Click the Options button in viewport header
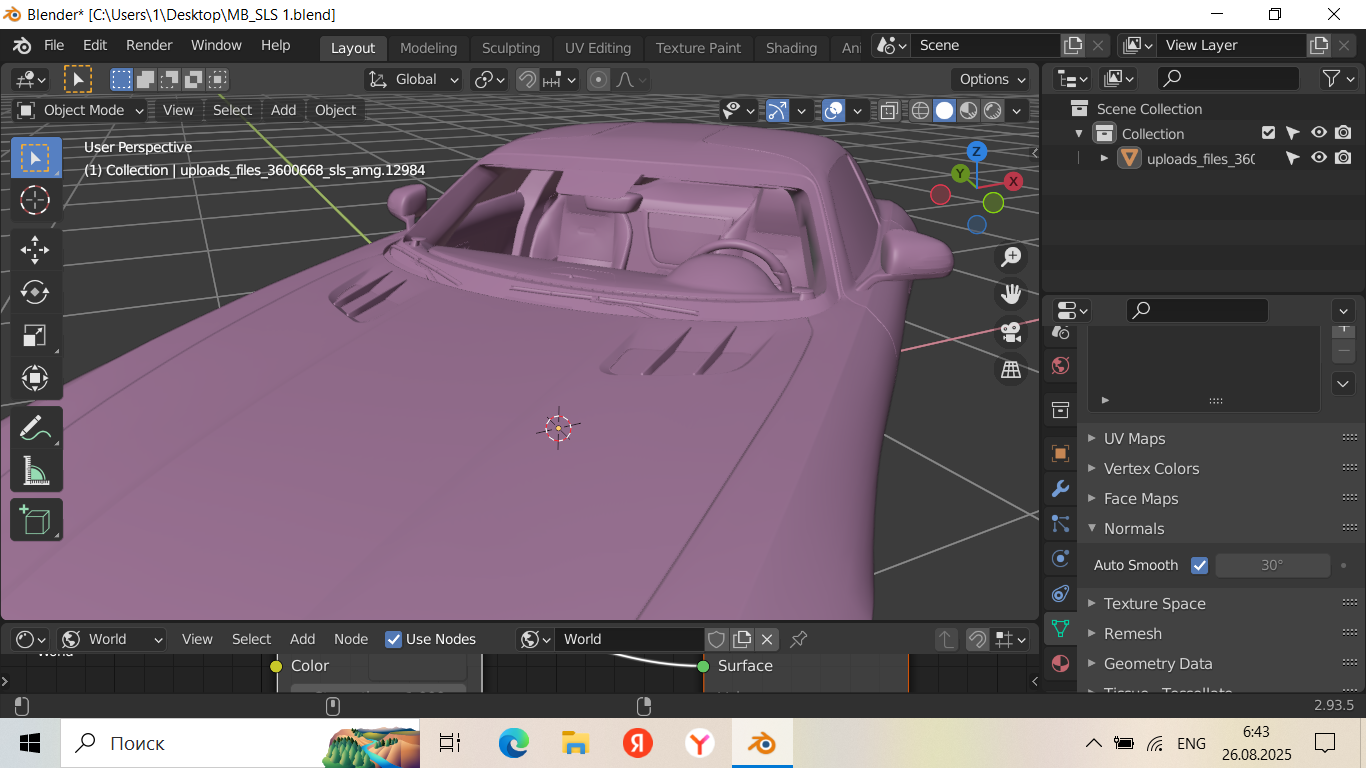This screenshot has width=1366, height=768. click(x=992, y=79)
